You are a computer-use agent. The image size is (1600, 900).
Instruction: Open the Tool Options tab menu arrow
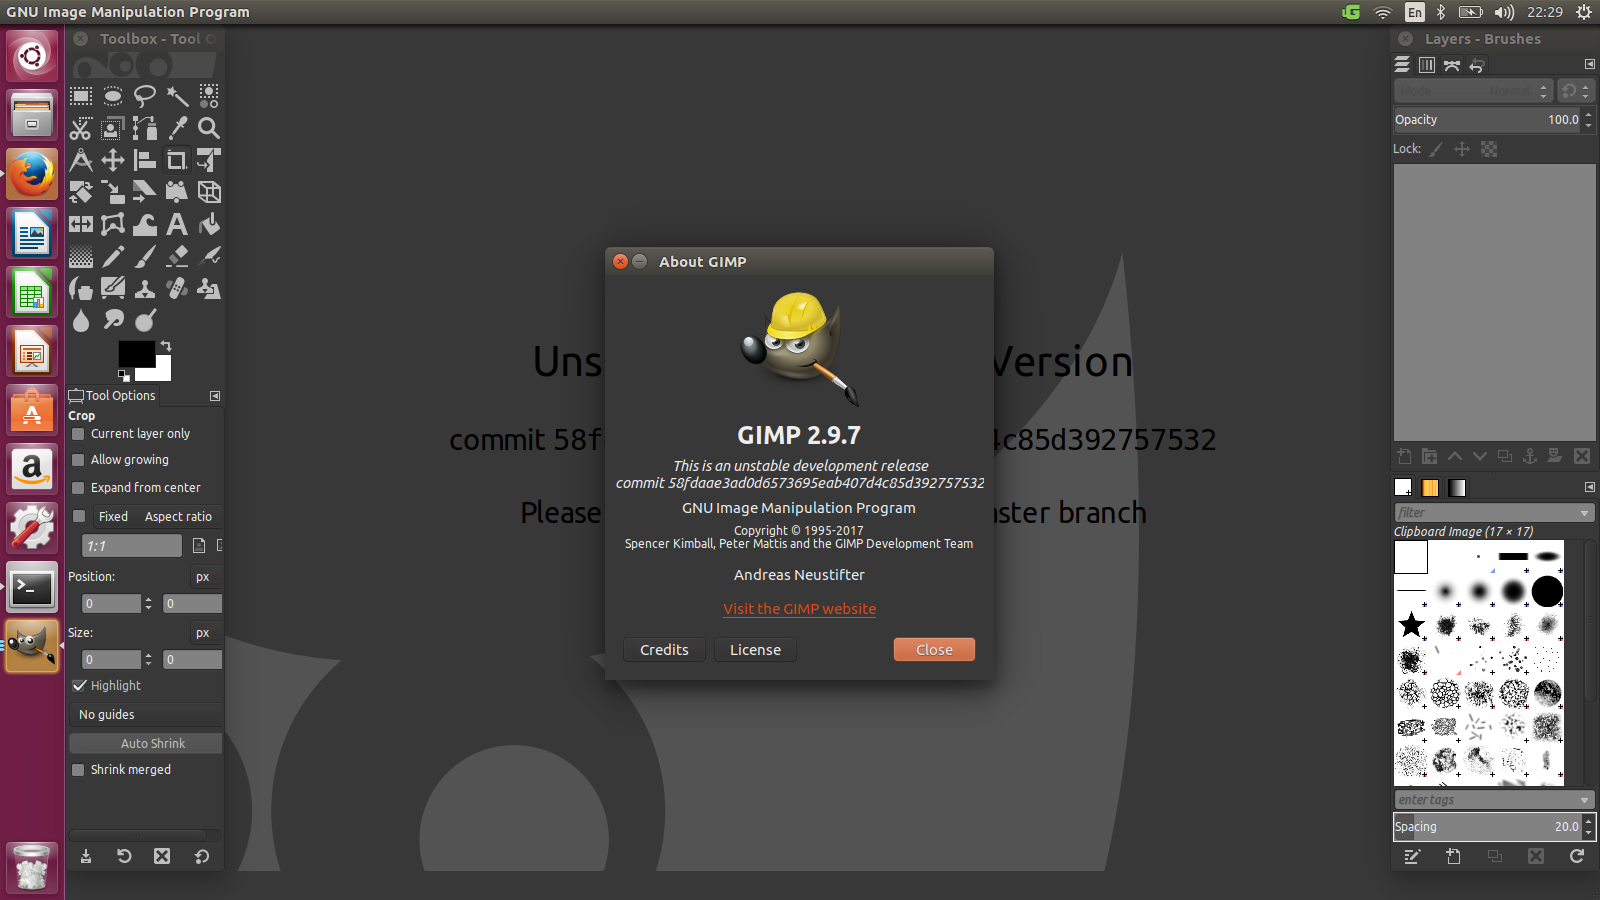pyautogui.click(x=215, y=396)
